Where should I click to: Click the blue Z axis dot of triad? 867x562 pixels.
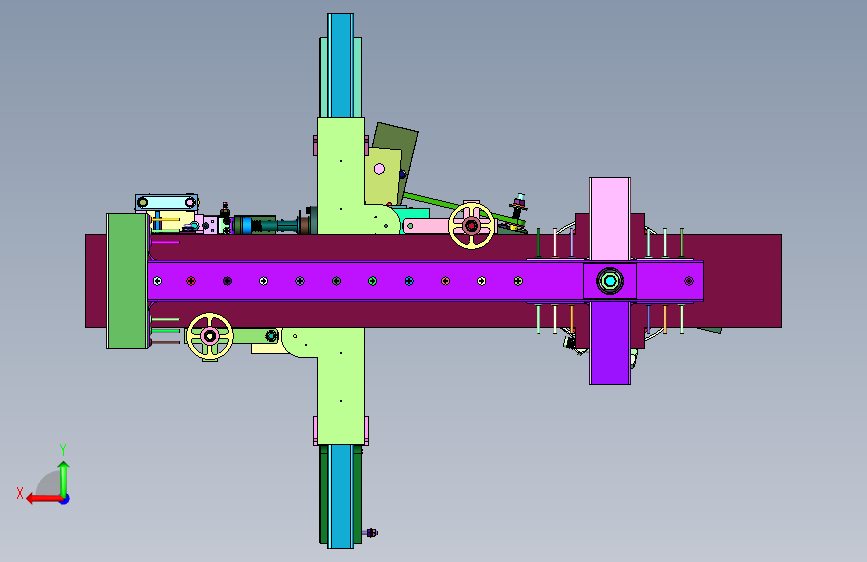(x=65, y=499)
